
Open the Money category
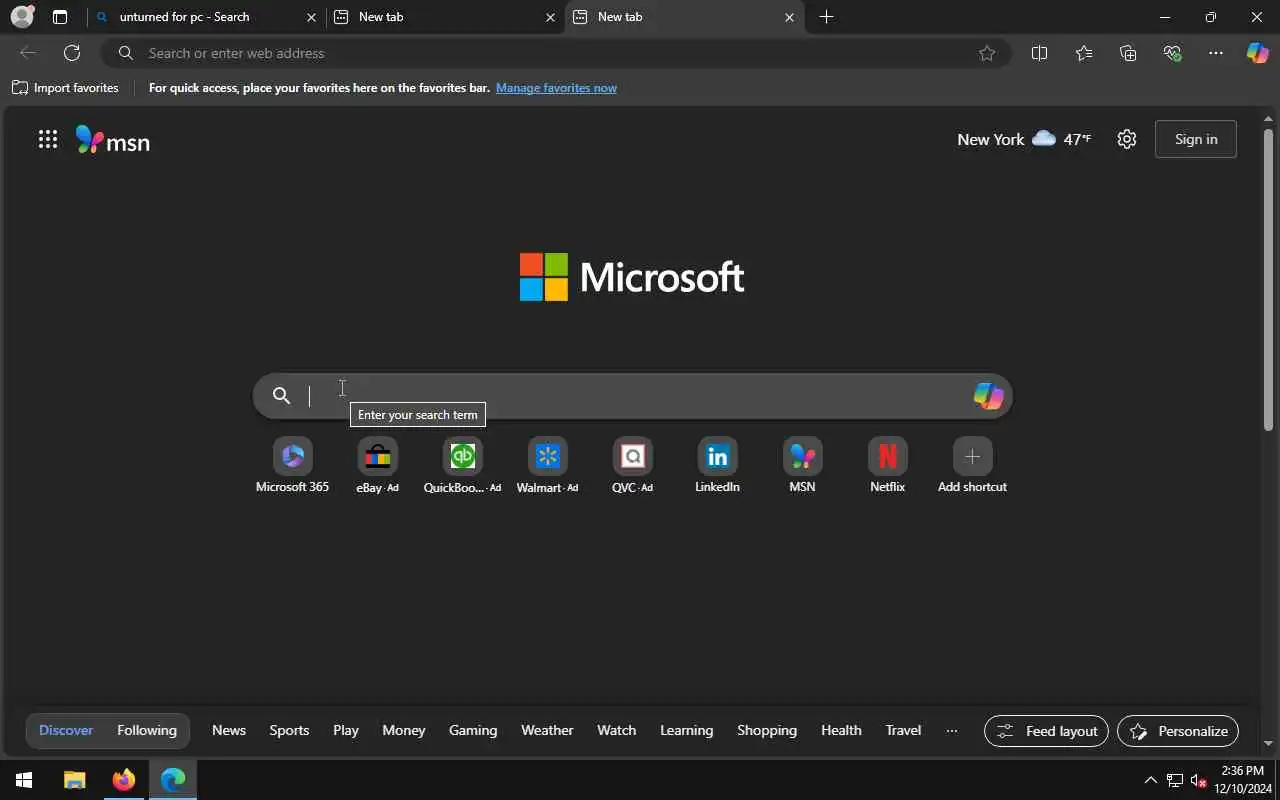tap(404, 730)
